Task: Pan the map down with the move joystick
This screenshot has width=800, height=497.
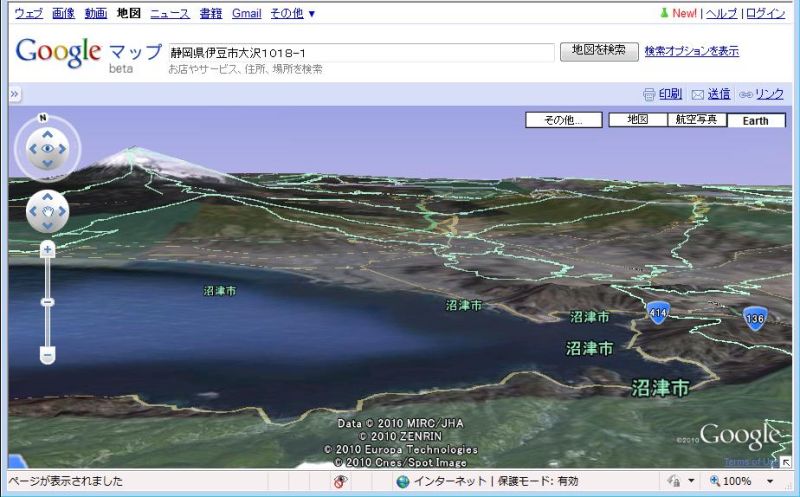Action: point(47,225)
